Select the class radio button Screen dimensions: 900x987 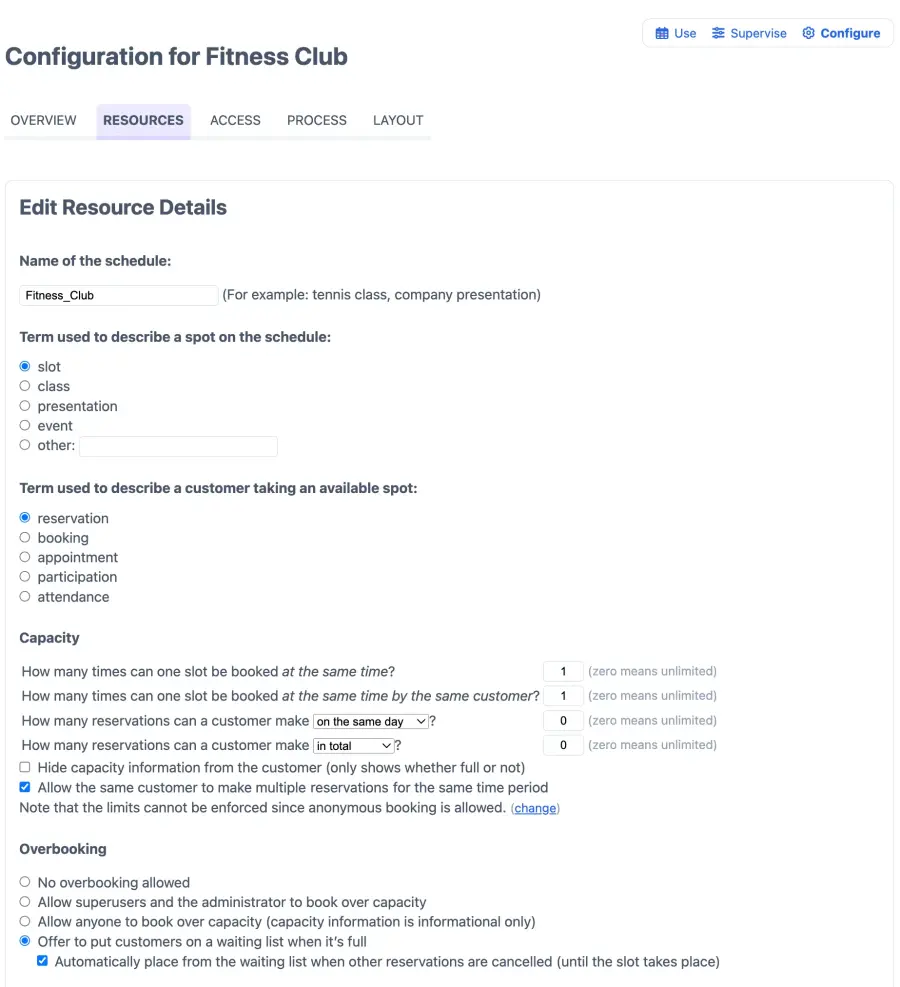click(25, 386)
